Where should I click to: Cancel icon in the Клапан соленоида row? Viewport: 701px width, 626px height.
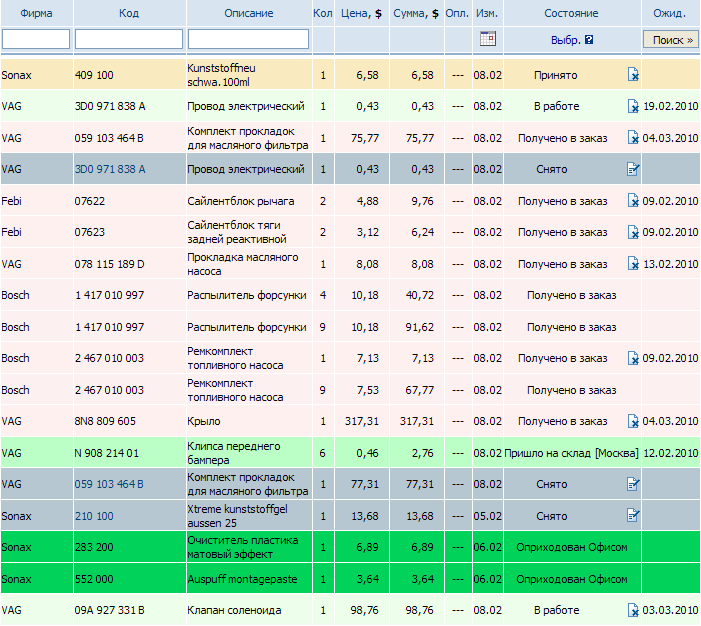633,610
